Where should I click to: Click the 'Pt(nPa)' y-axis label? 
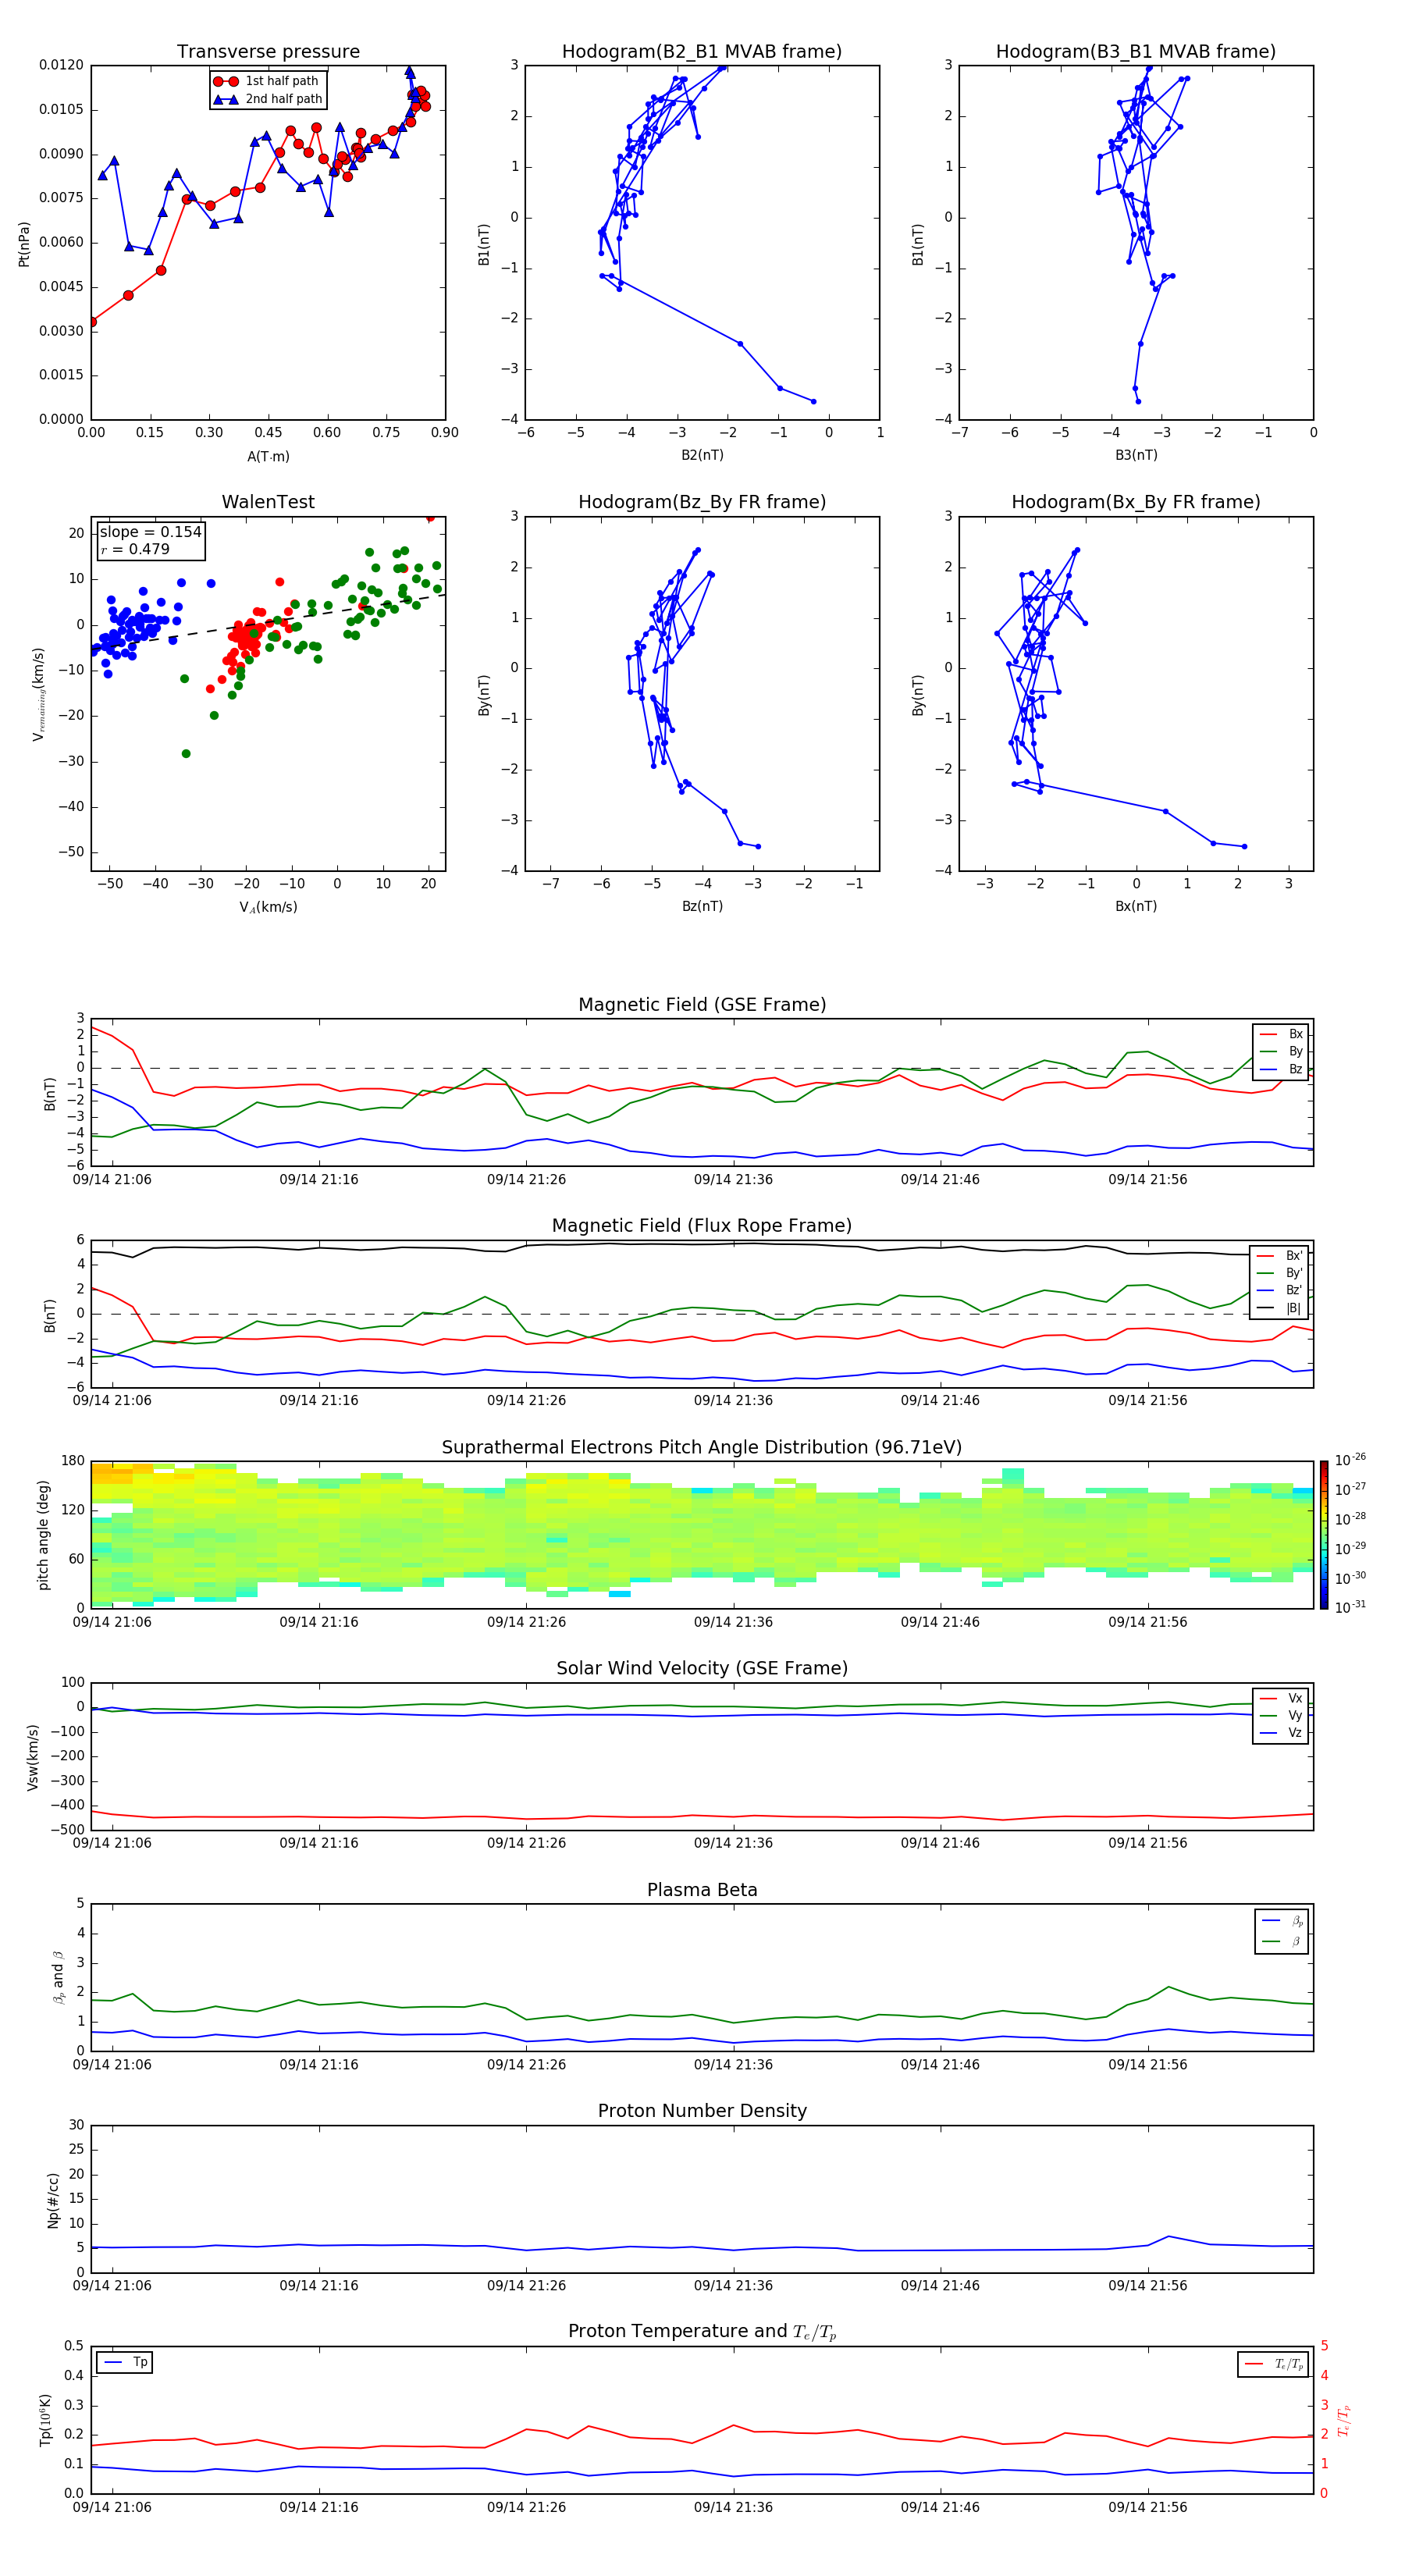point(24,244)
